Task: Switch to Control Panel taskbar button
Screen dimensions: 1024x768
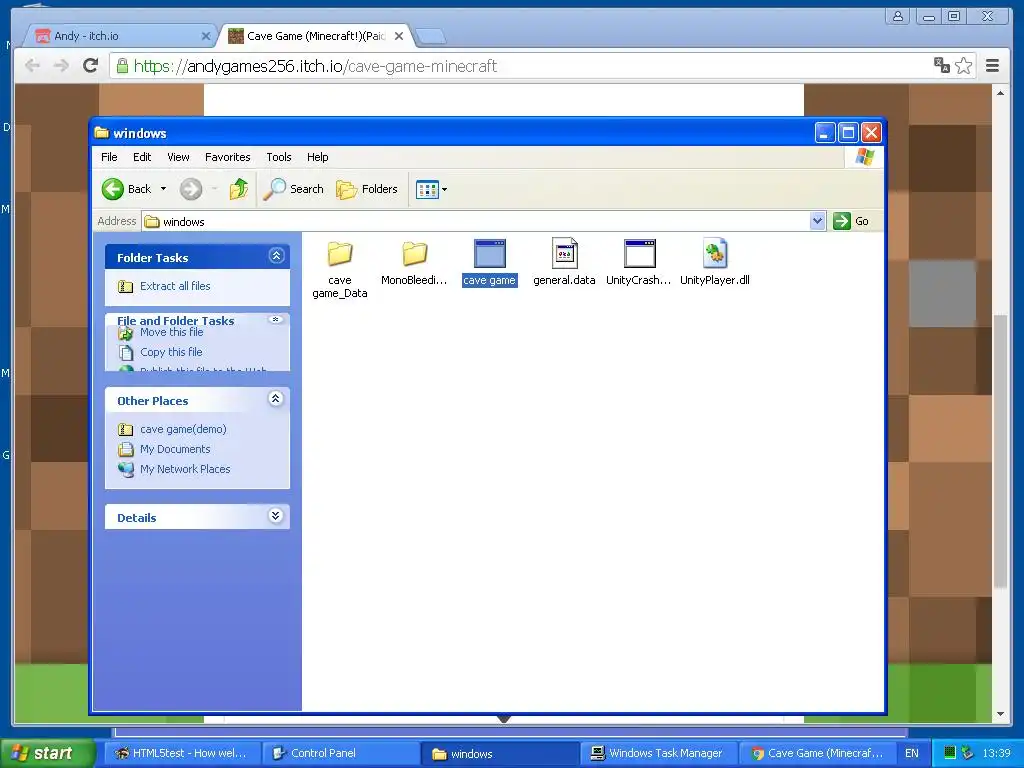Action: pos(342,753)
